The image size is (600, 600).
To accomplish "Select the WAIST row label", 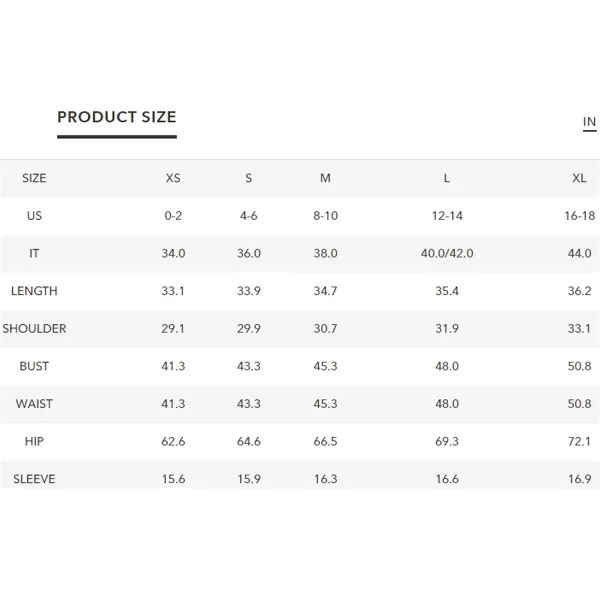I will 34,404.
